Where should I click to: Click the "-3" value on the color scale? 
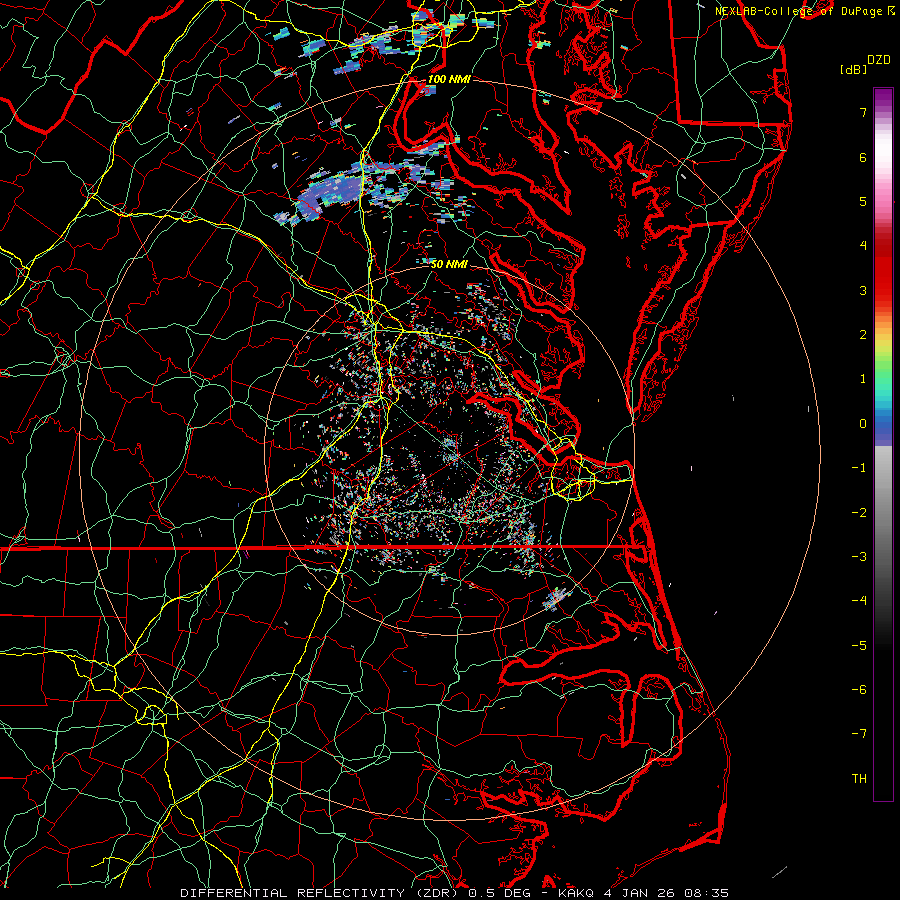[859, 557]
